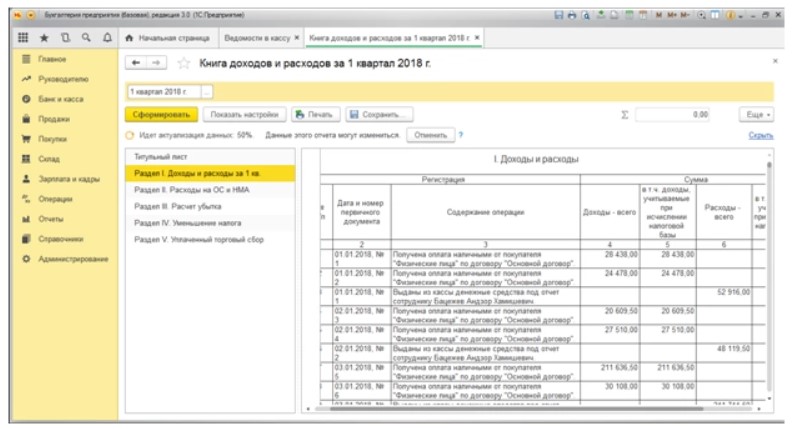Click the "Скрыть" link
Viewport: 794px width, 429px height.
coord(761,135)
